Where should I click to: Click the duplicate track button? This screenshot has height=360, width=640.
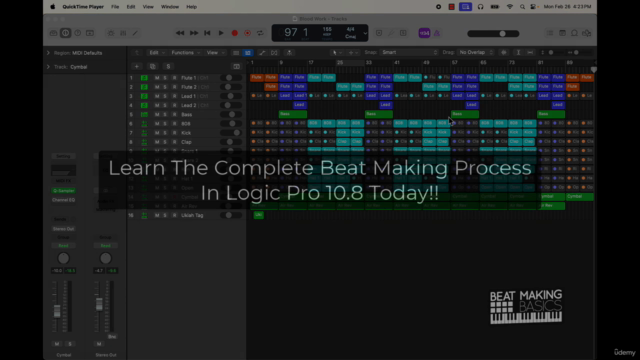(153, 67)
